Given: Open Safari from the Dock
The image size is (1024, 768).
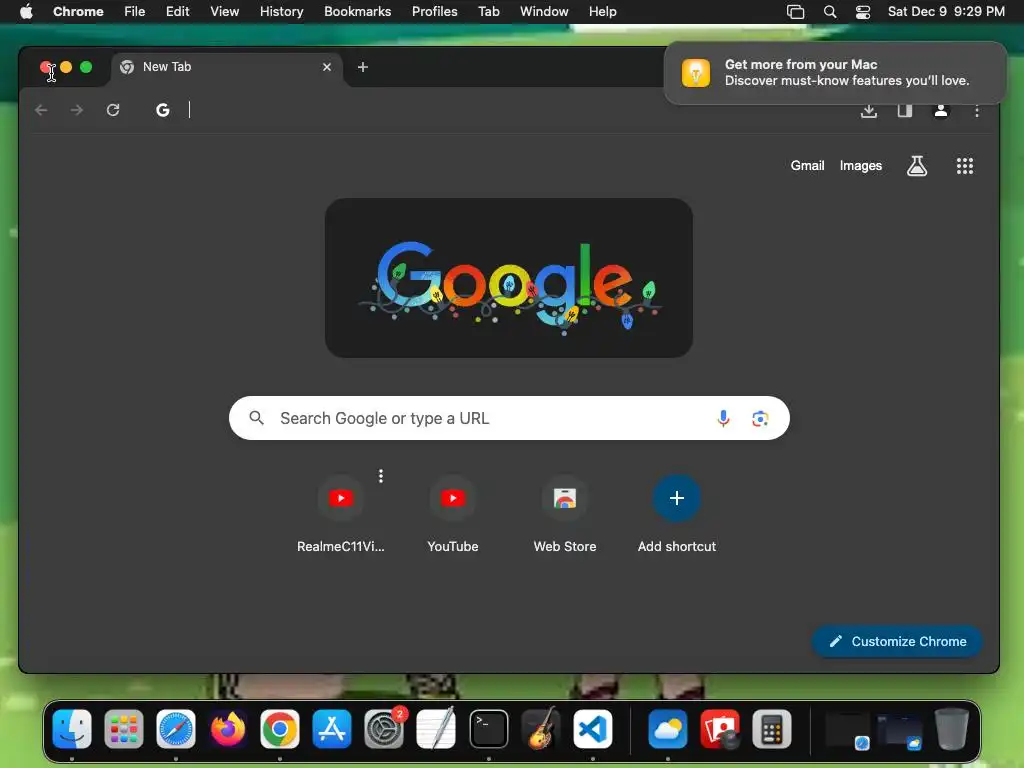Looking at the screenshot, I should [x=176, y=729].
